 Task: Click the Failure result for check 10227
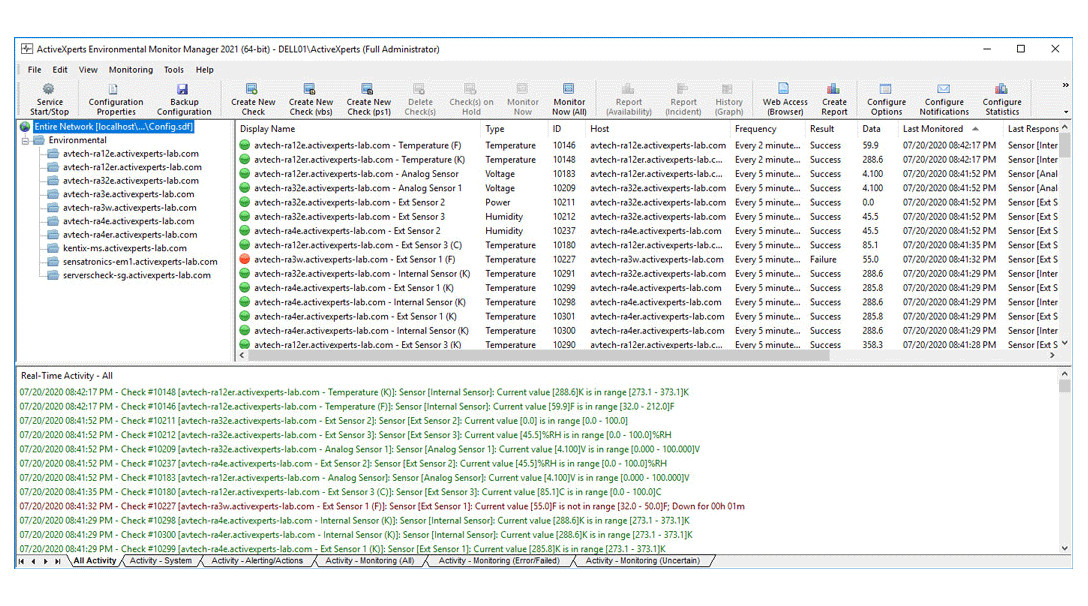(x=823, y=260)
